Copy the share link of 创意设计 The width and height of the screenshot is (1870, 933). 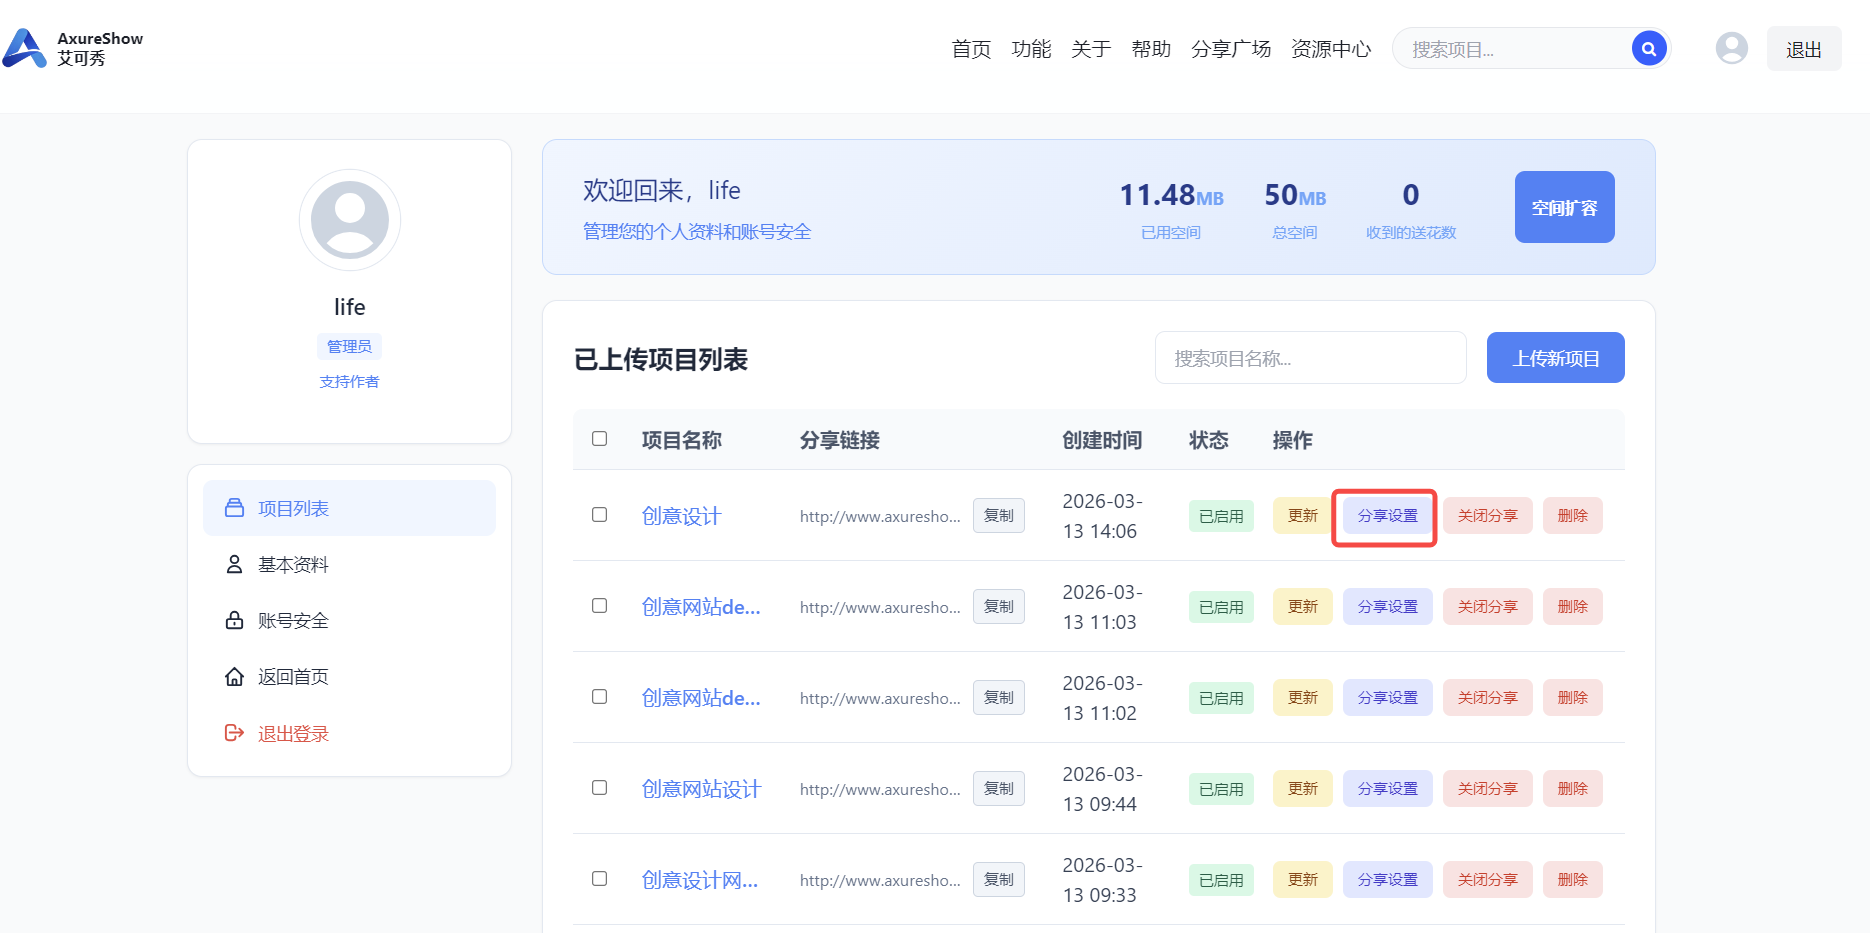pyautogui.click(x=998, y=516)
